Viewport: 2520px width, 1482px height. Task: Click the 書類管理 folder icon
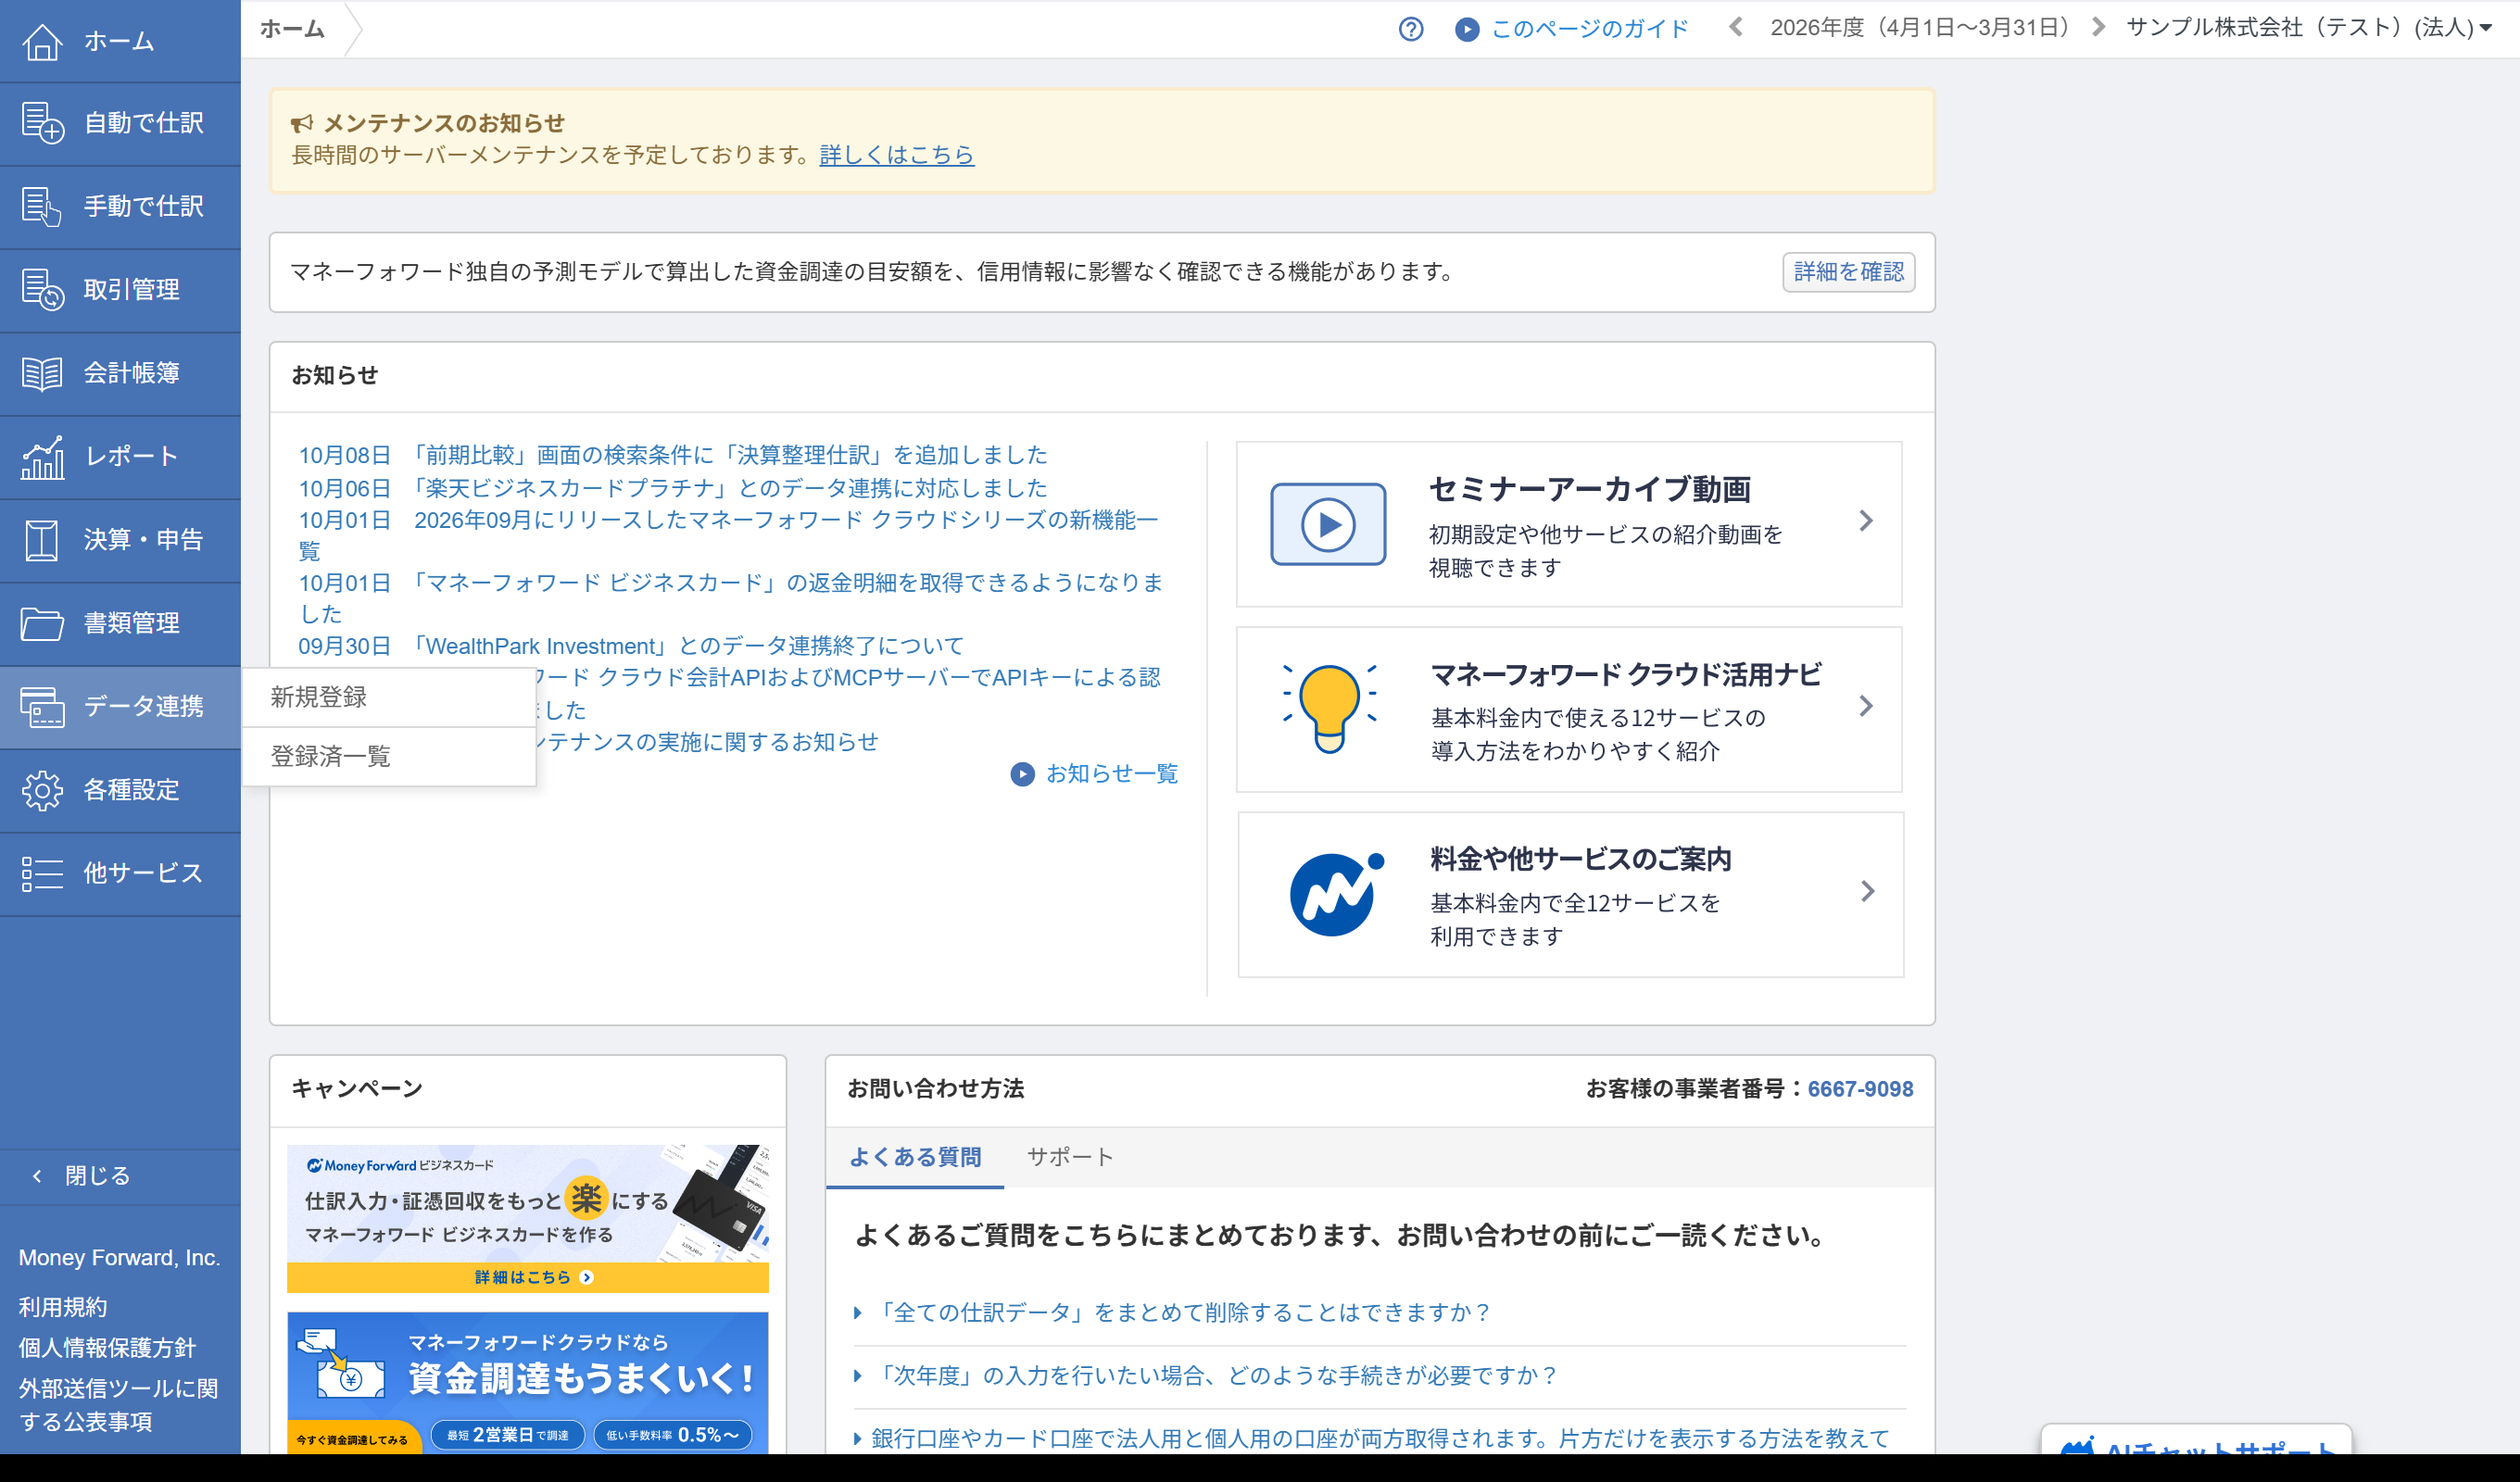coord(42,623)
